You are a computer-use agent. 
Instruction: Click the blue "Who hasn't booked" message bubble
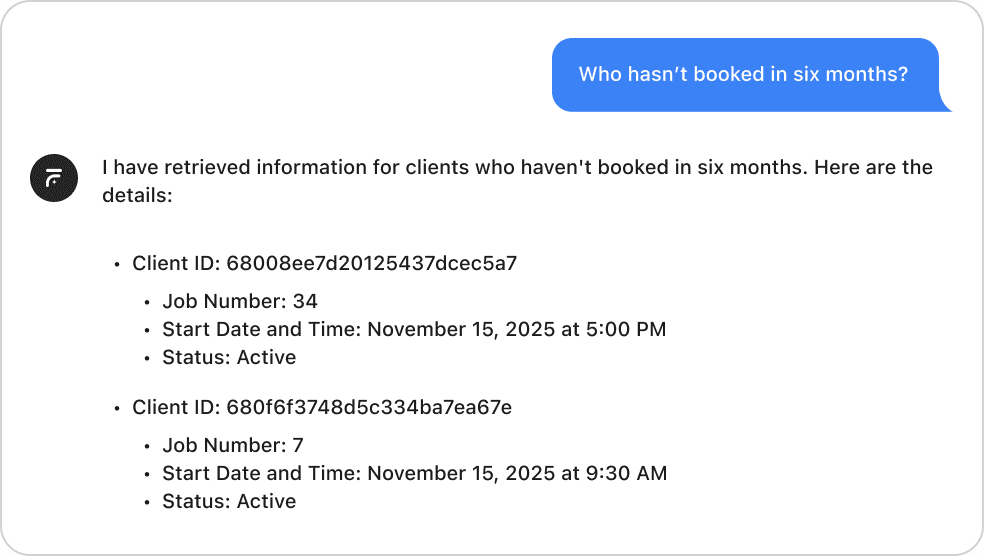743,75
